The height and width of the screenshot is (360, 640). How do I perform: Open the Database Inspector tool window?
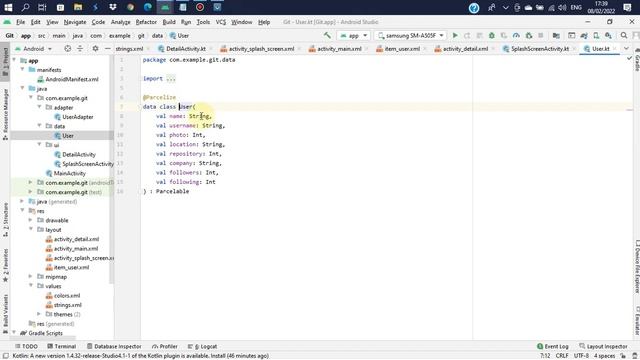click(114, 346)
